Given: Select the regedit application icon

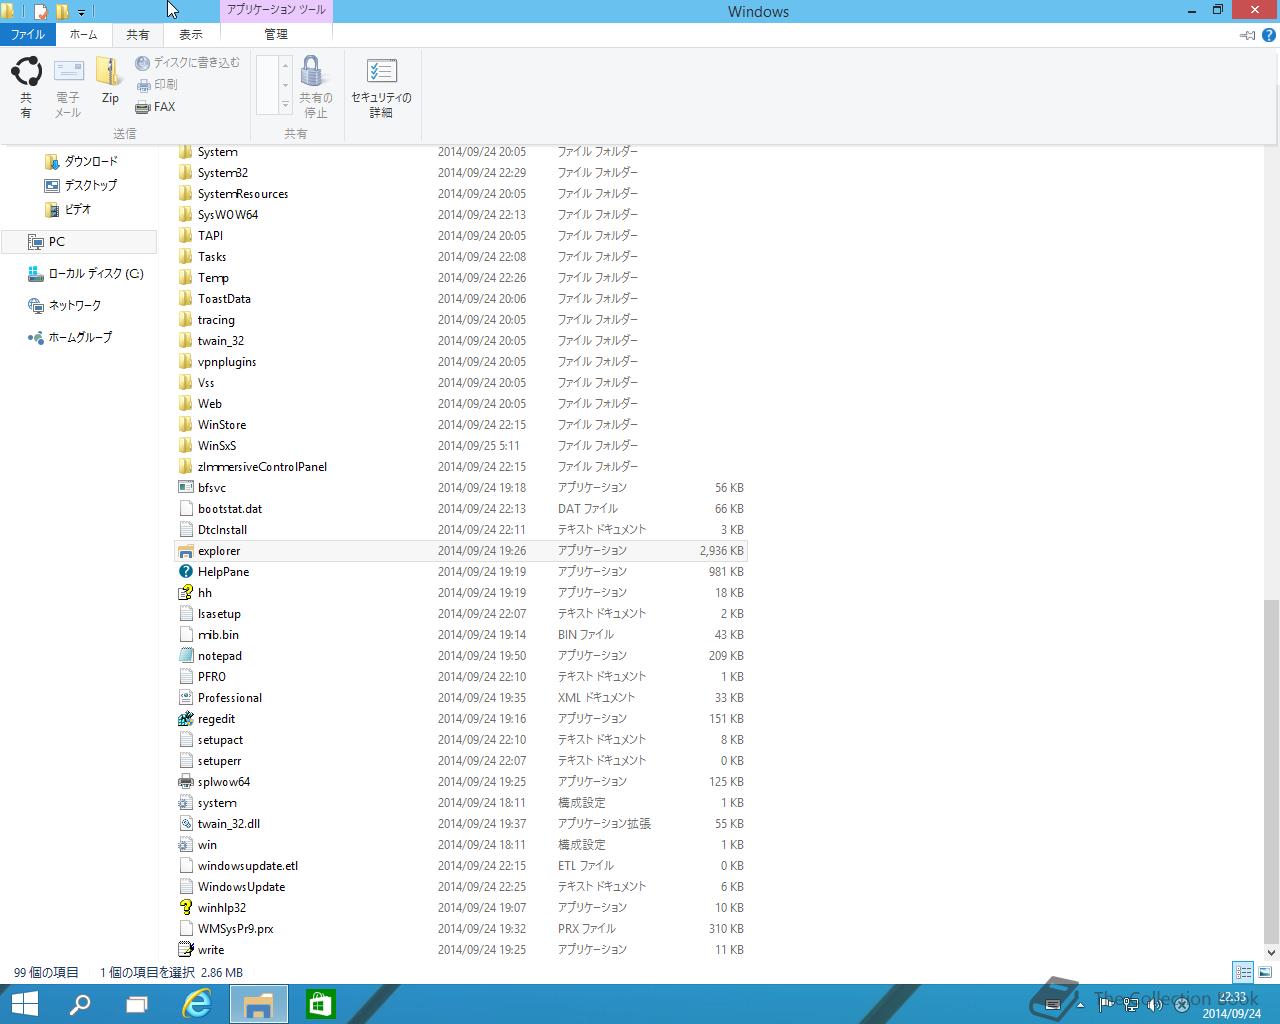Looking at the screenshot, I should pos(185,719).
